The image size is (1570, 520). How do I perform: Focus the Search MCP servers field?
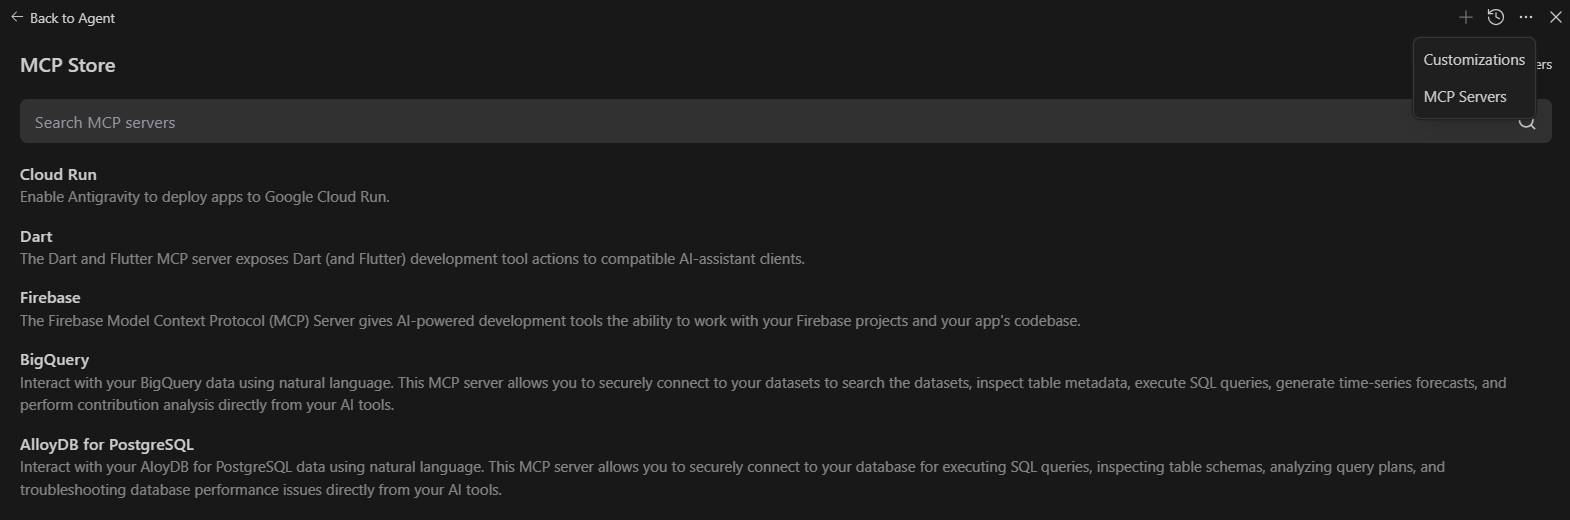pos(700,122)
